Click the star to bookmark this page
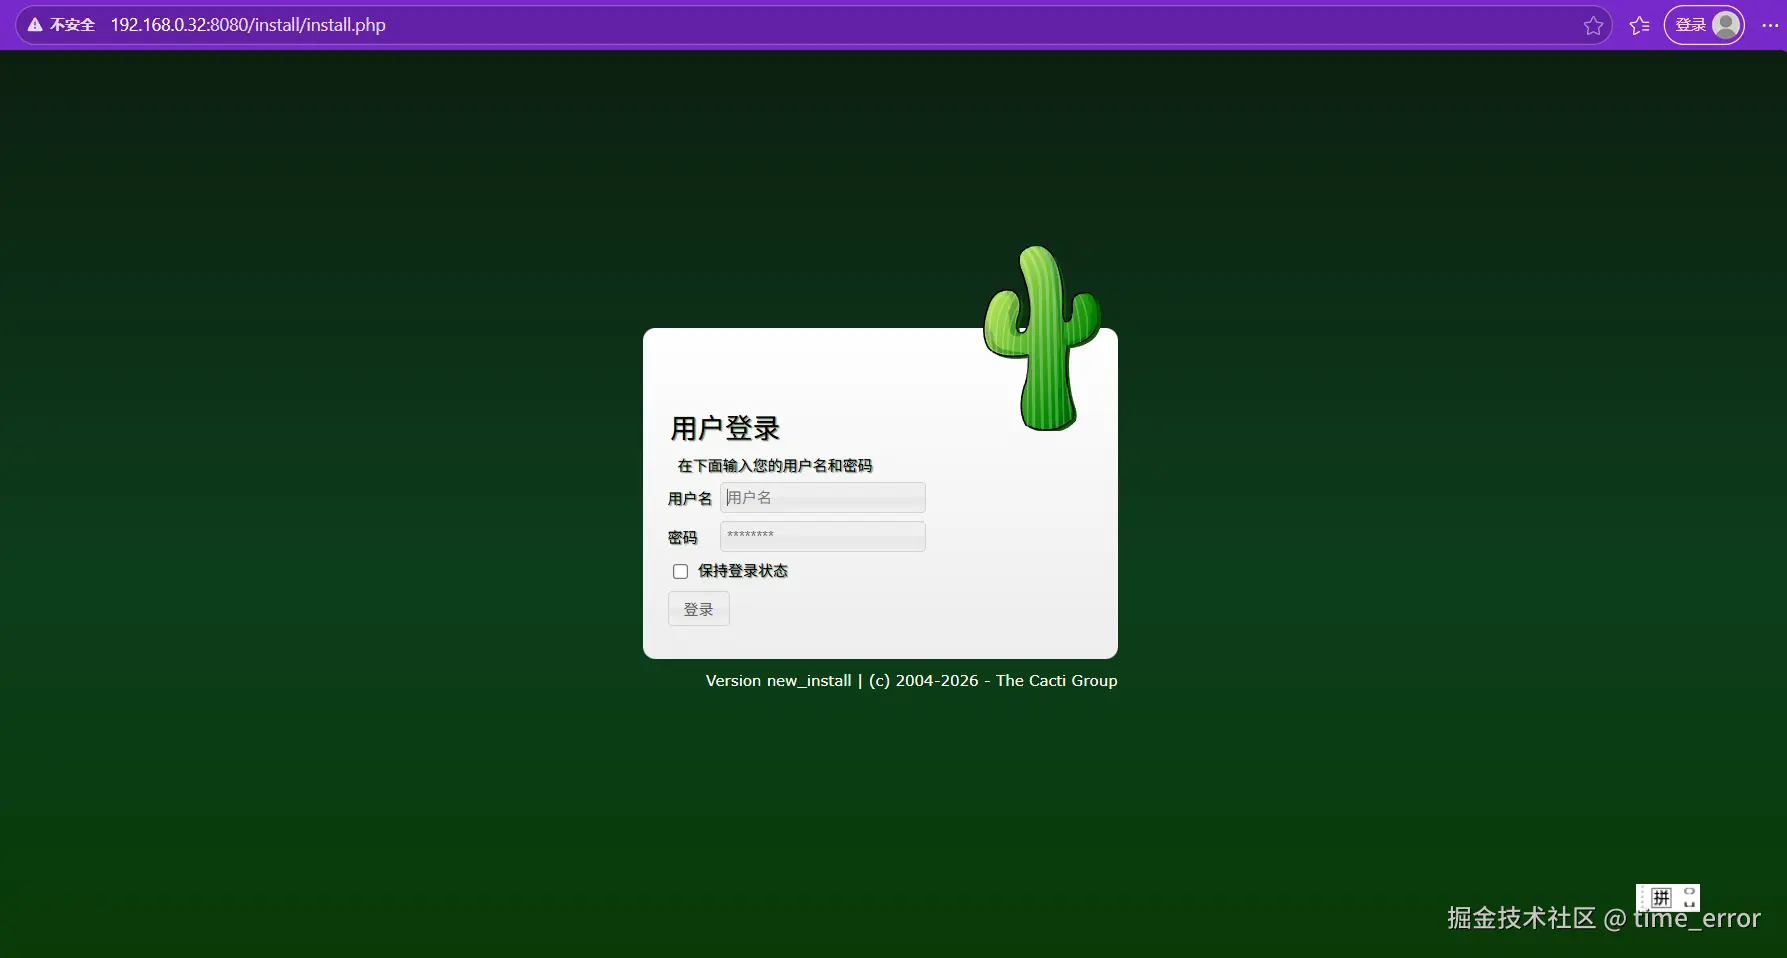1787x958 pixels. tap(1592, 25)
